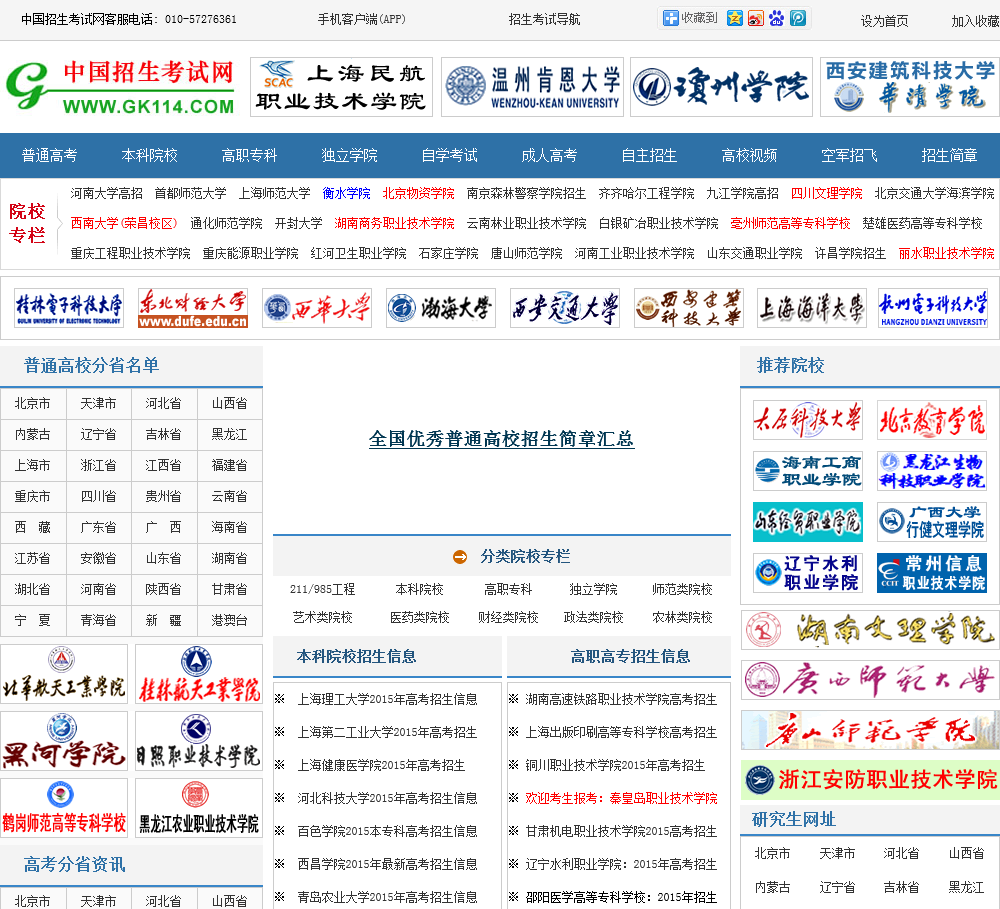This screenshot has width=1000, height=909.
Task: Click the 全国优秀普通高校招生简章汇总 link
Action: point(501,439)
